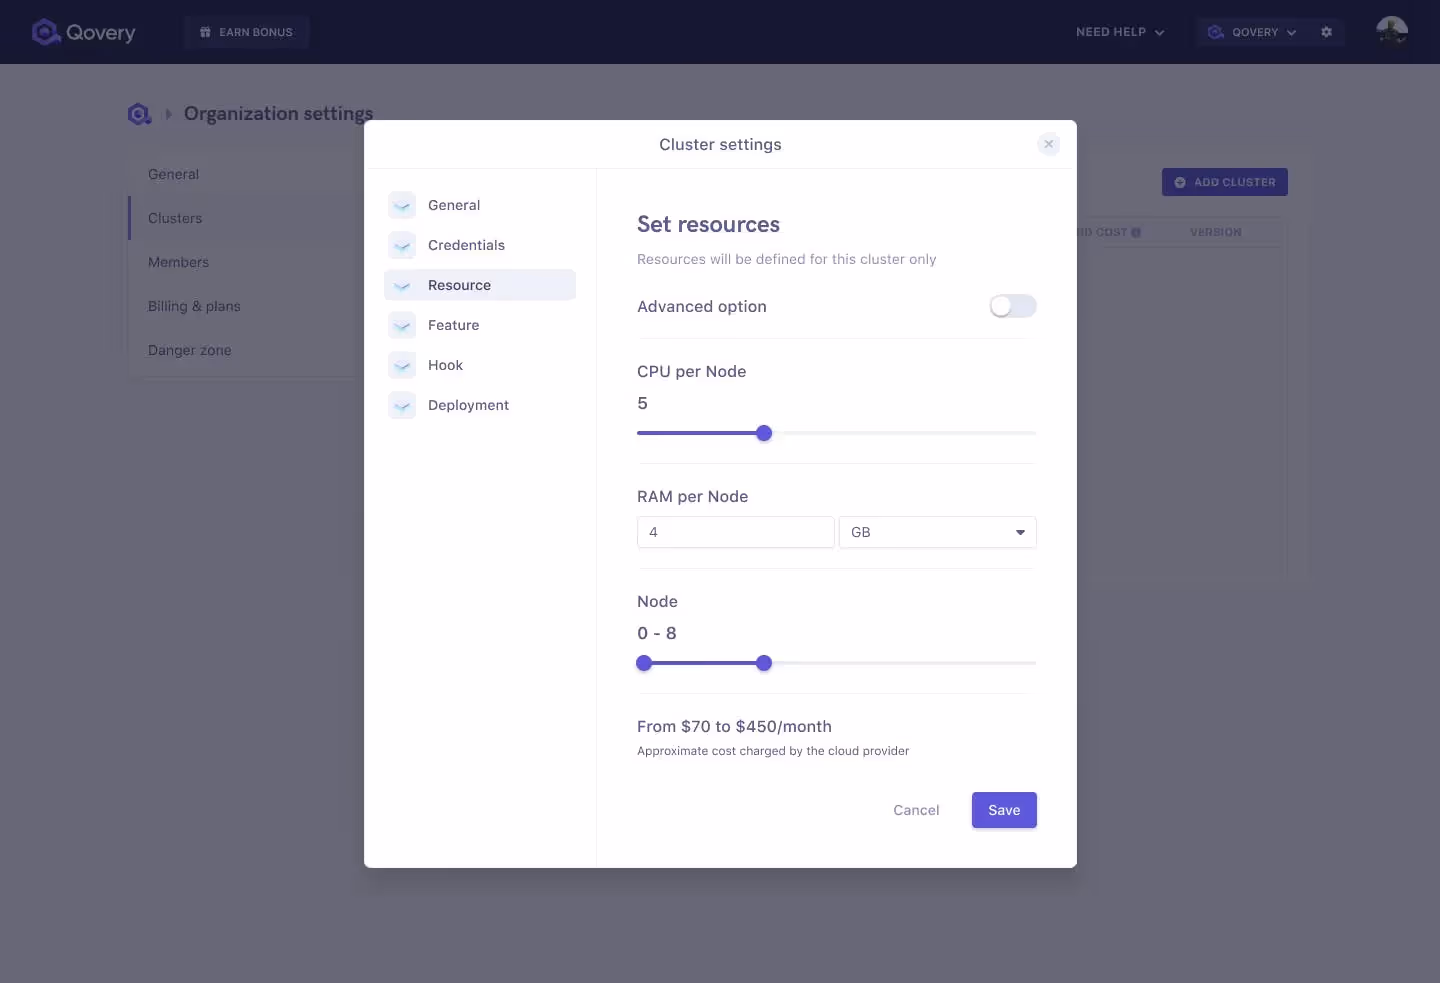
Task: Click the plus icon on the Add Cluster button
Action: pyautogui.click(x=1181, y=182)
